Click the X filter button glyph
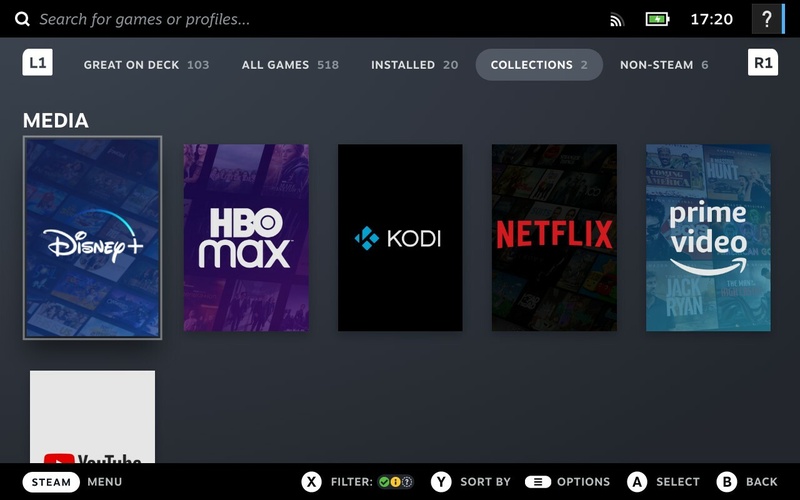 pyautogui.click(x=312, y=482)
